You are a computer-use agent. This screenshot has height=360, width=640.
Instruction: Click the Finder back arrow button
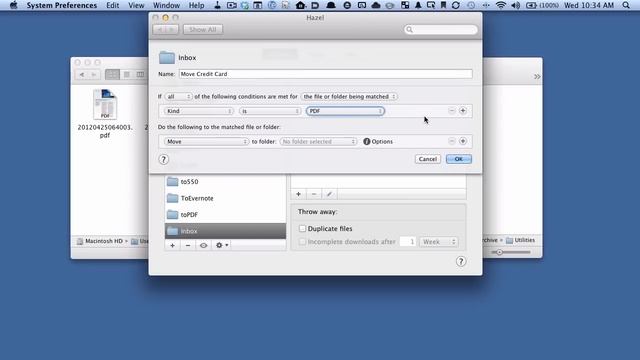[x=82, y=74]
